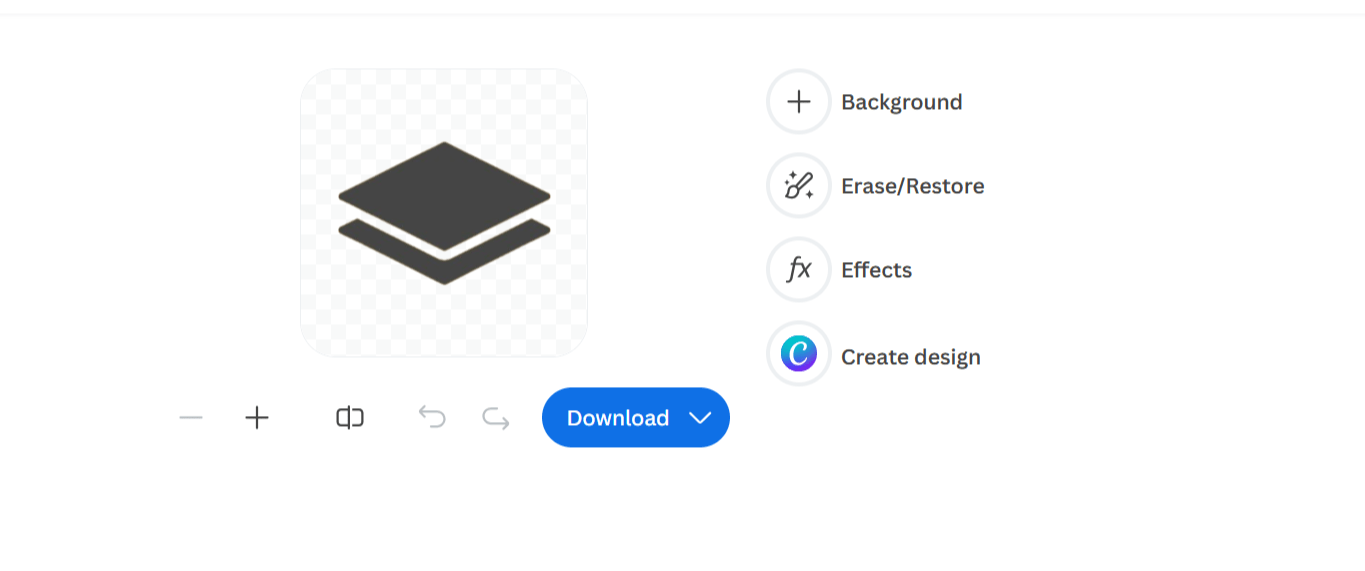Click the Download button label
Viewport: 1365px width, 571px height.
tap(618, 418)
